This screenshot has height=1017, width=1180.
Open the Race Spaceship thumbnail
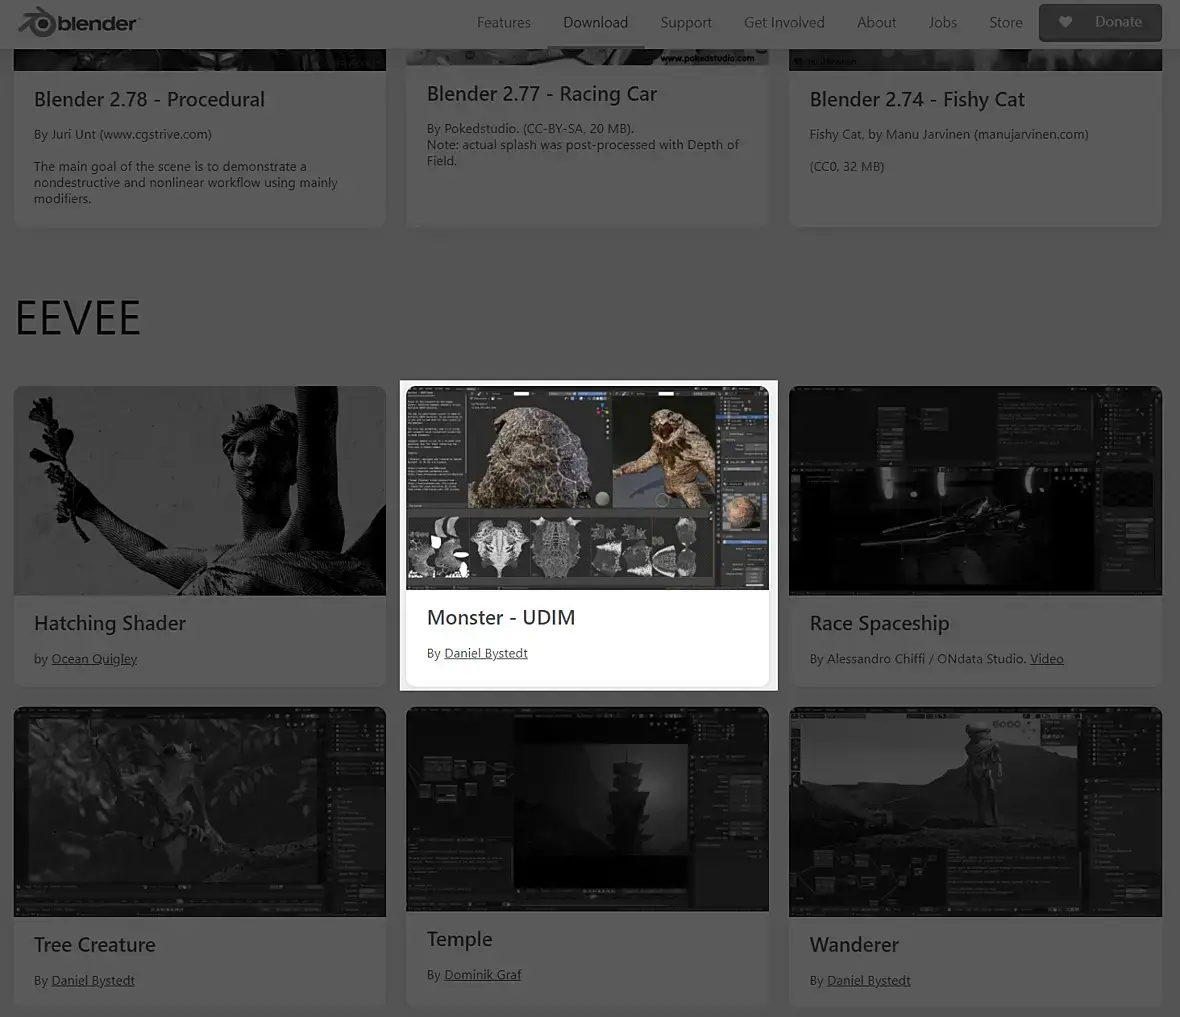975,491
